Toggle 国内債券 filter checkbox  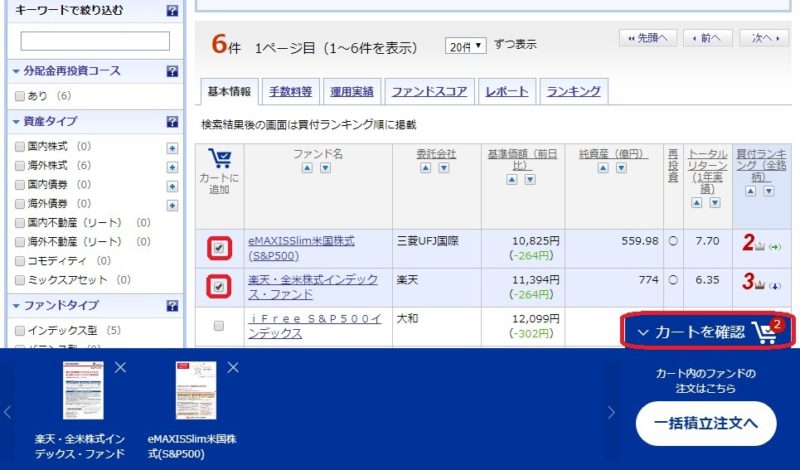coord(20,185)
